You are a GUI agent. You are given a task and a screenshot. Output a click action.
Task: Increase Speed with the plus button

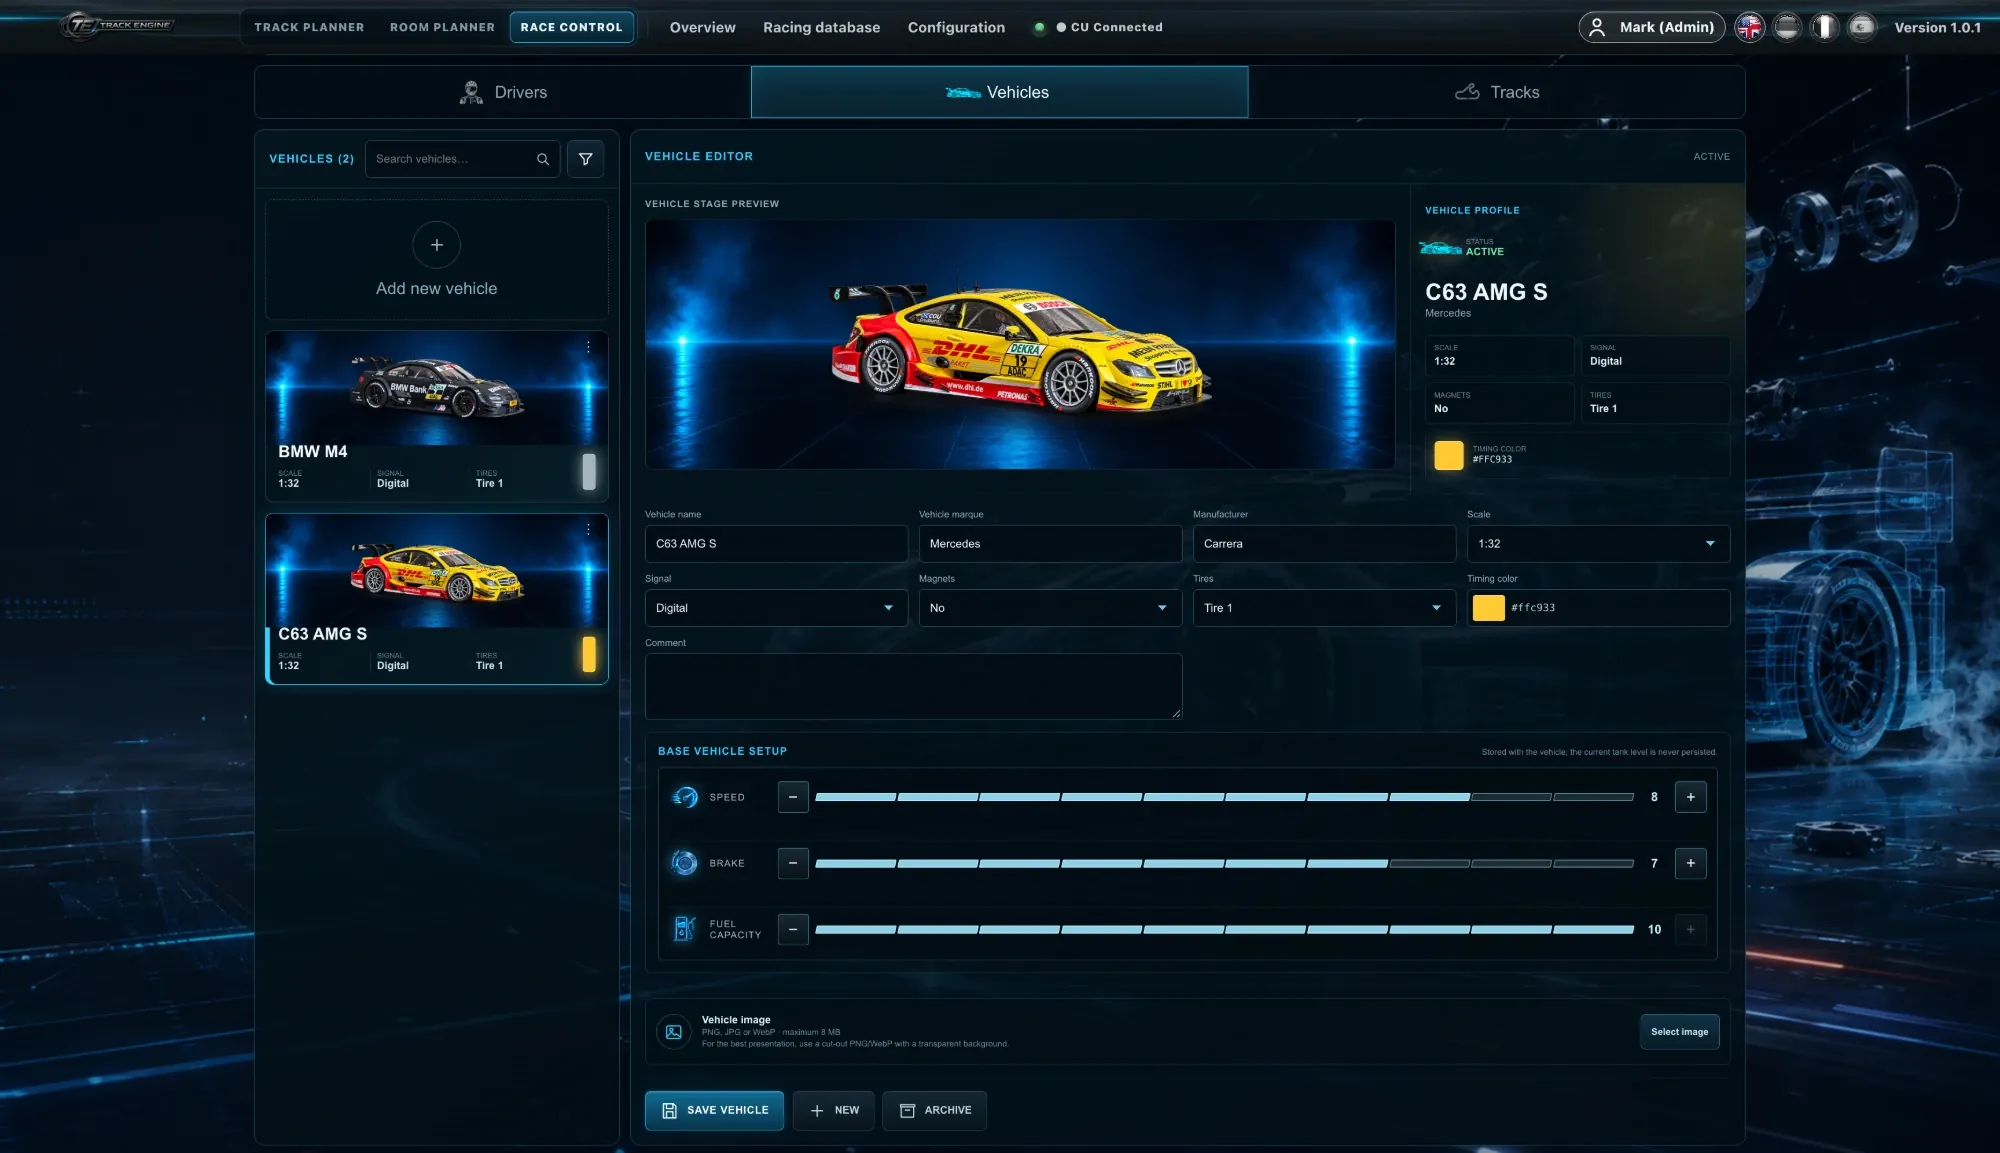pyautogui.click(x=1691, y=797)
